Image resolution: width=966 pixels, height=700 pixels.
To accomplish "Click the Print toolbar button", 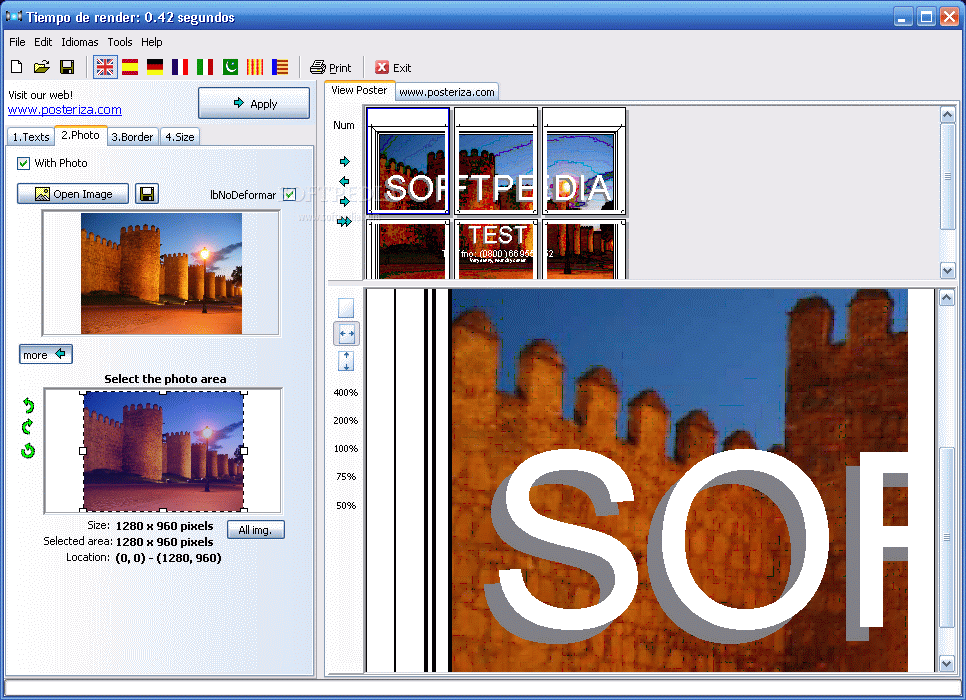I will [x=330, y=67].
